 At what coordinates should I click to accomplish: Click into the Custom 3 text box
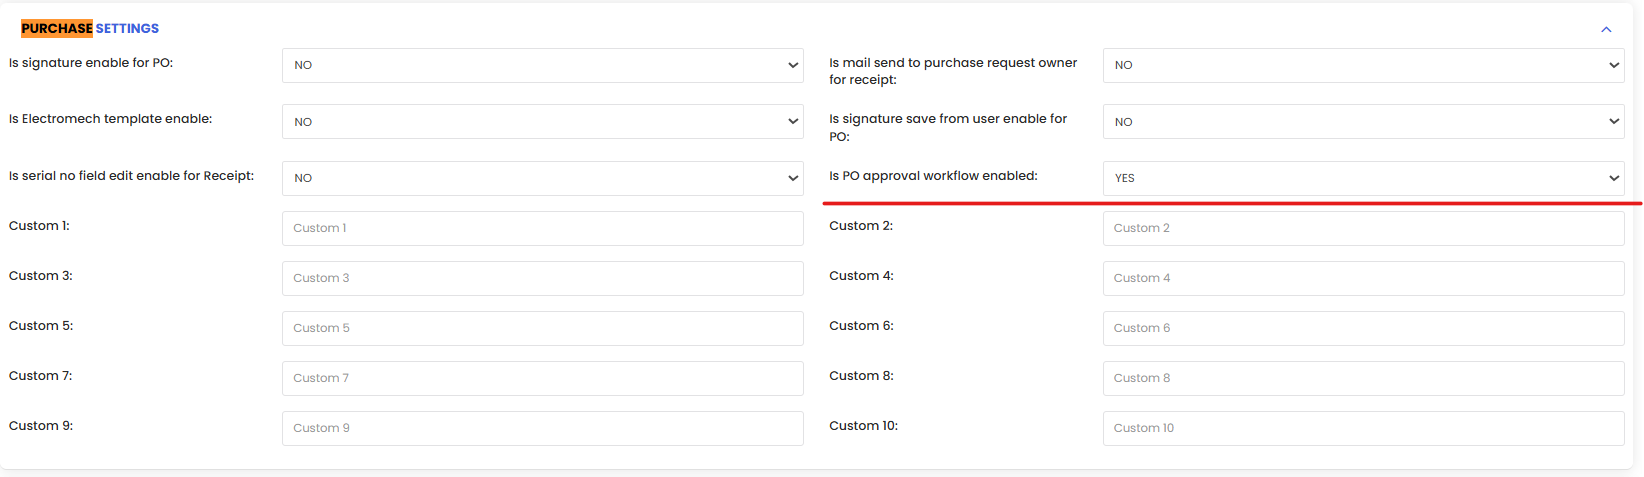[542, 278]
